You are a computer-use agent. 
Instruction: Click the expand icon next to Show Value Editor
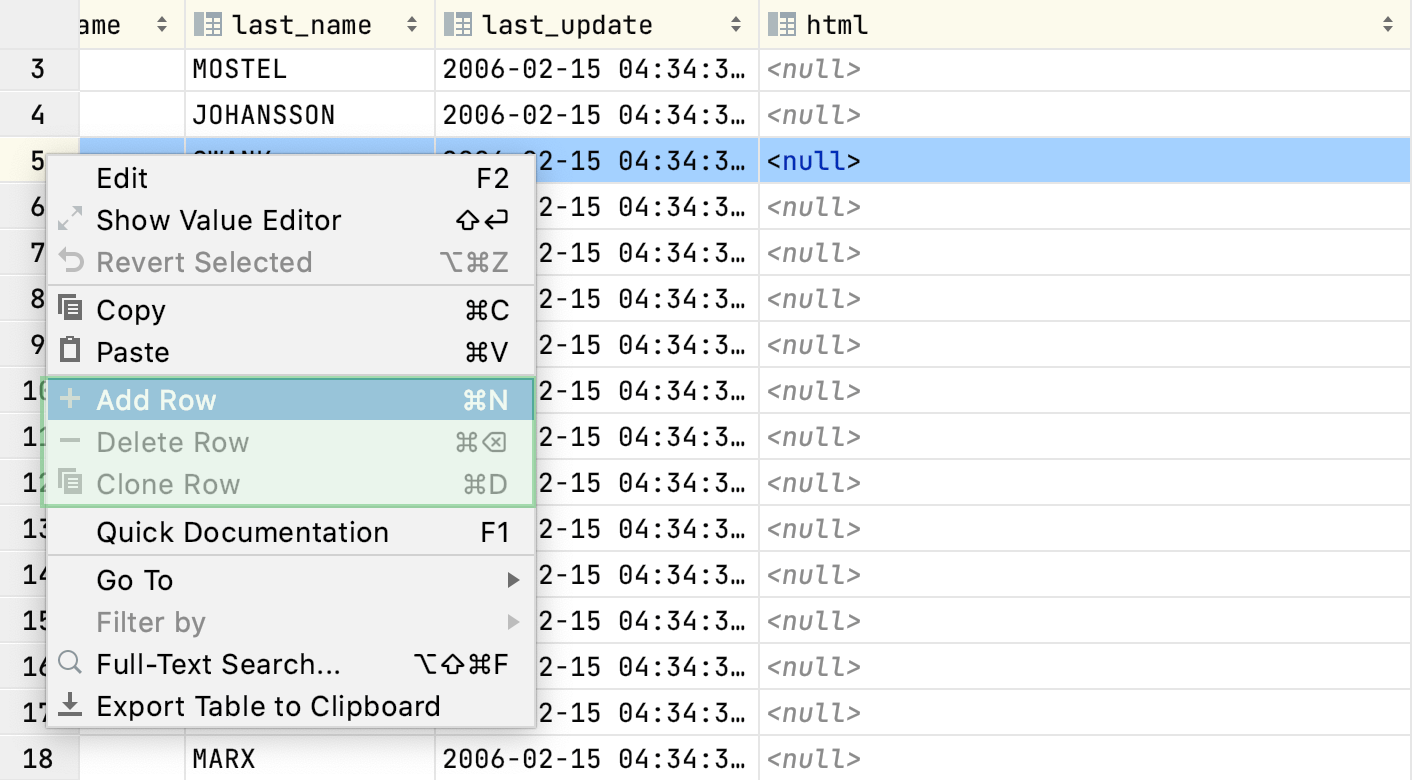click(70, 220)
